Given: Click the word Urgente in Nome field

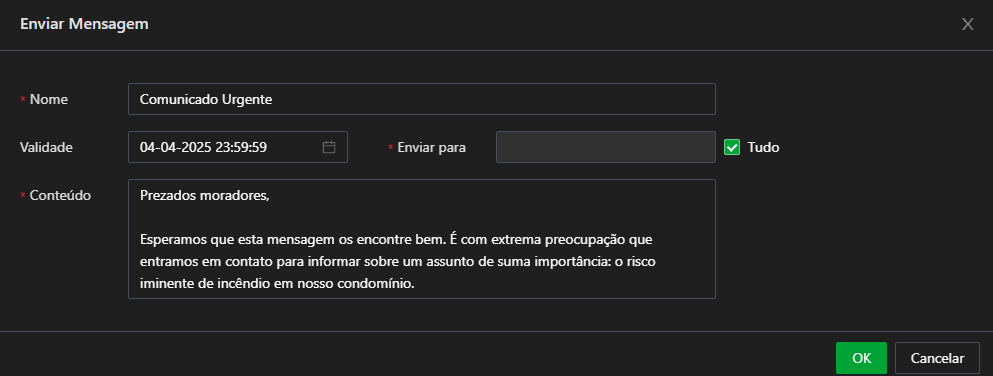Looking at the screenshot, I should pos(247,99).
